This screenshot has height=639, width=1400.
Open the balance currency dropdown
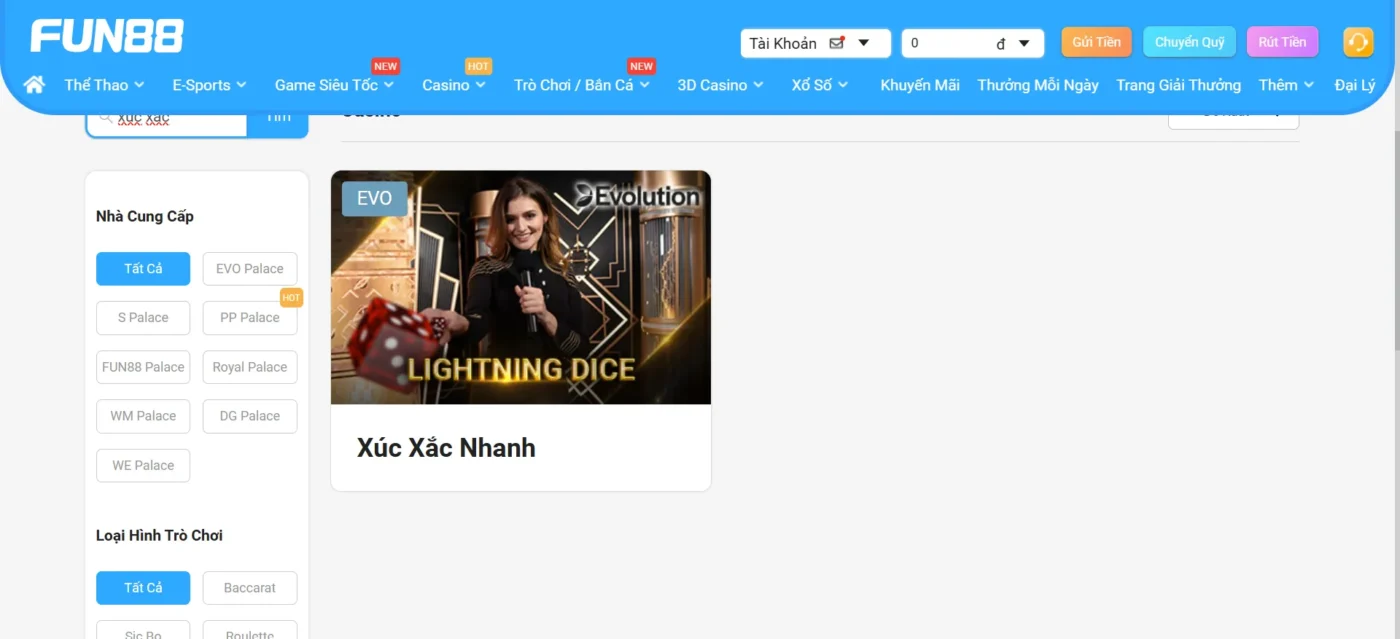[x=1023, y=43]
